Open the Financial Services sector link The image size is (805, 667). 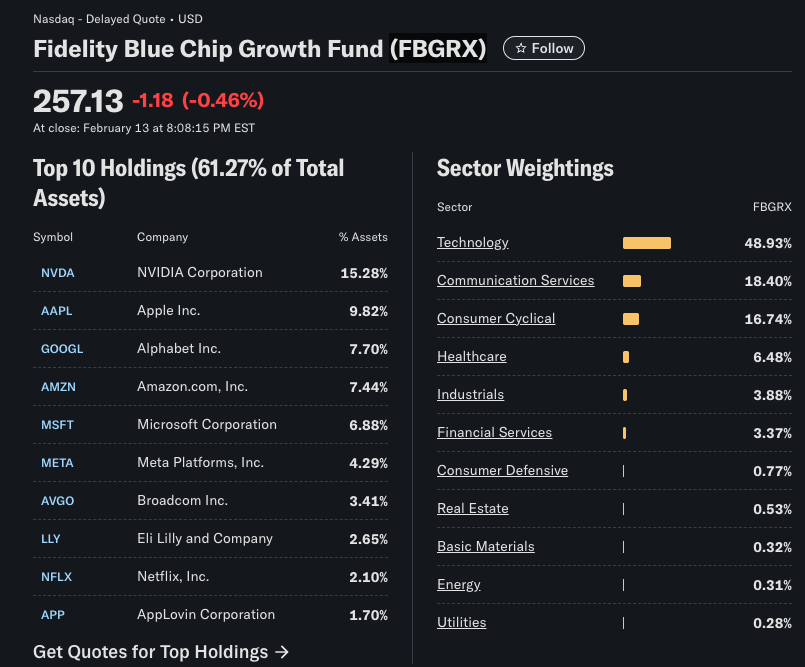(494, 433)
